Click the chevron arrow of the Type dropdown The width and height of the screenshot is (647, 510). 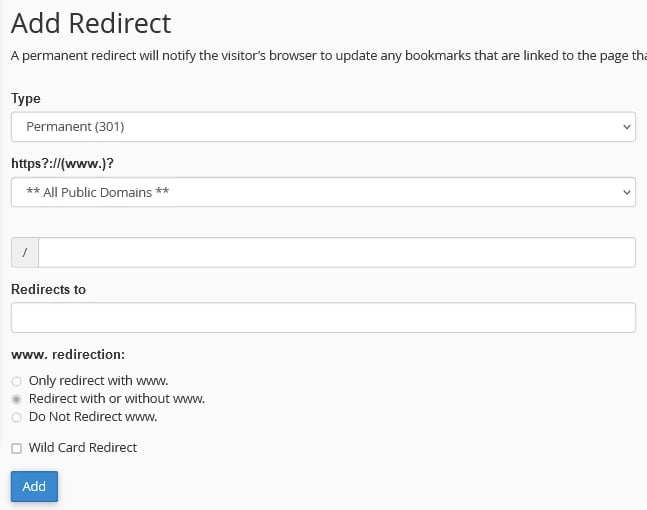coord(626,127)
